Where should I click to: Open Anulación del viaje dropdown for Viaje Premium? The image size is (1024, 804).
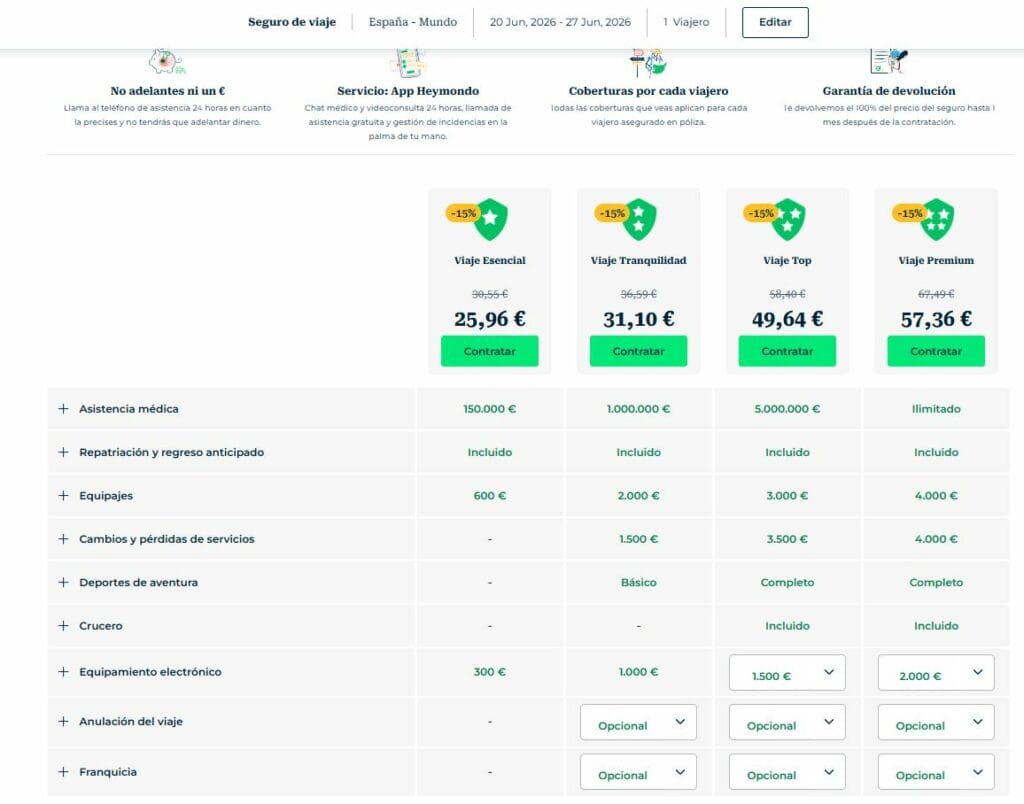point(936,722)
